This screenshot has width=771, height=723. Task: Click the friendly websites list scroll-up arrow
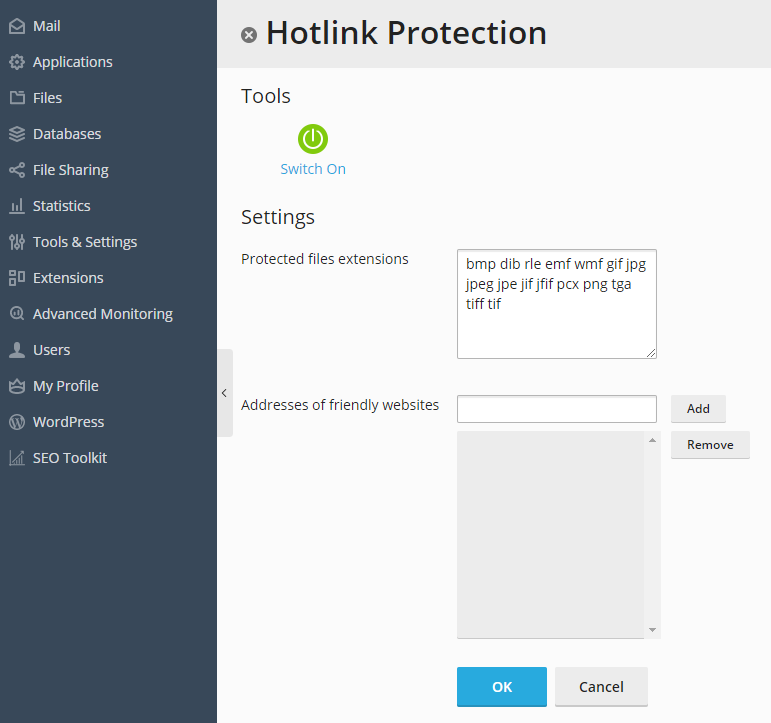coord(652,440)
